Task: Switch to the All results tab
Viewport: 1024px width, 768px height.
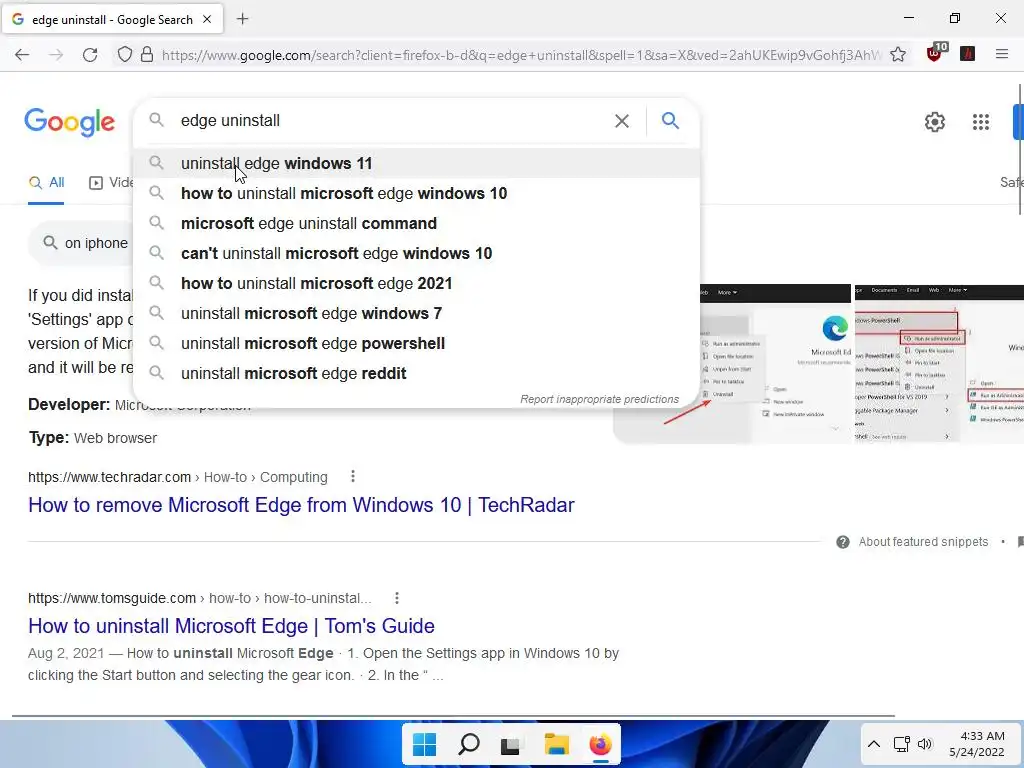Action: click(46, 183)
